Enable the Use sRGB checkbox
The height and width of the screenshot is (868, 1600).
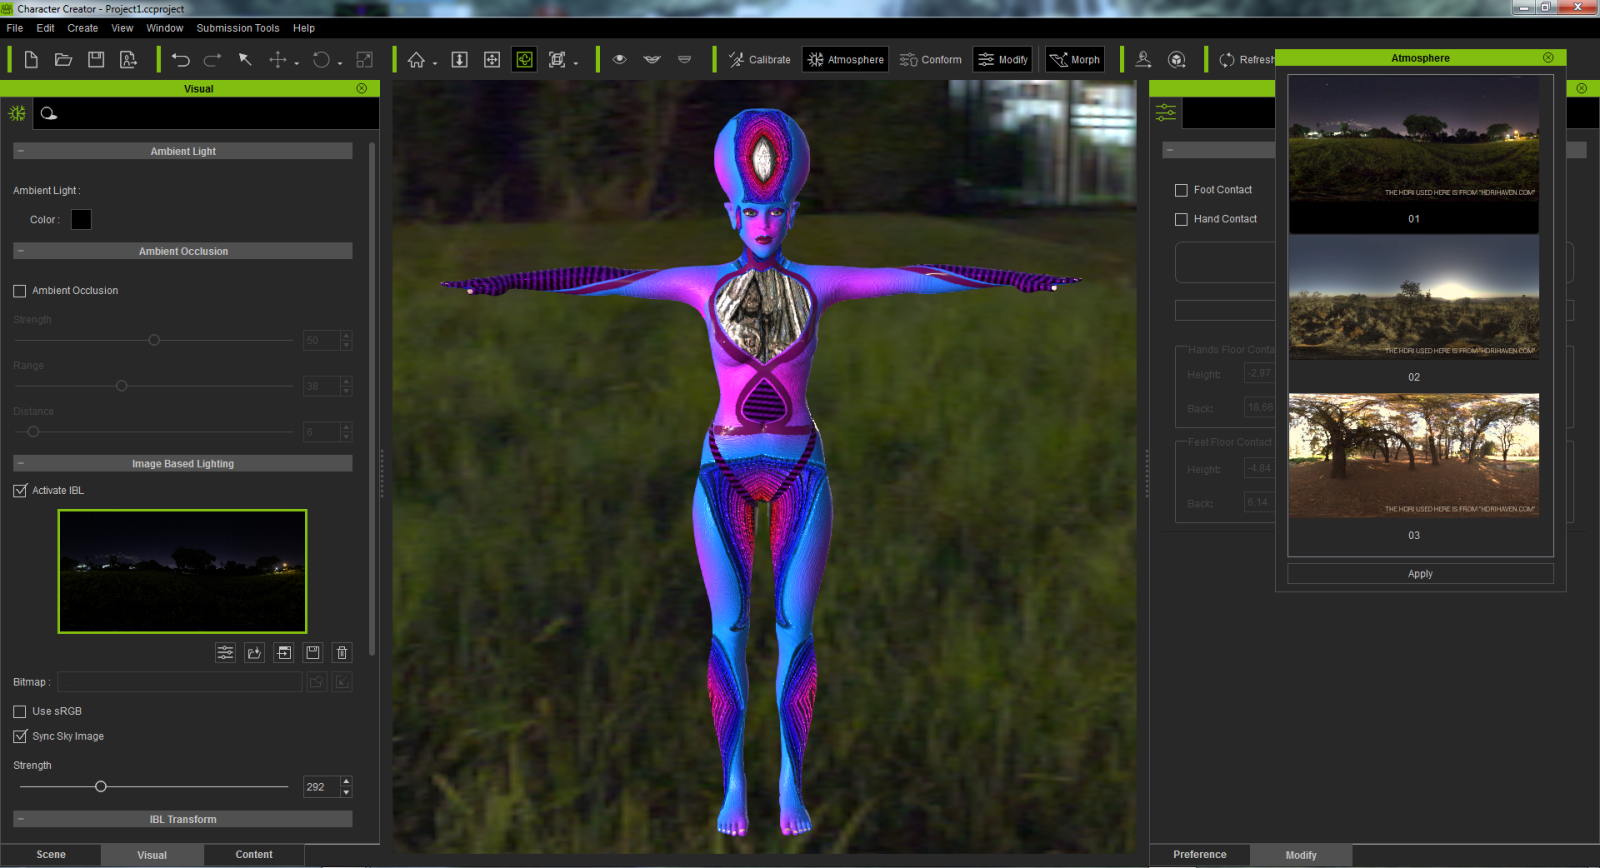click(x=20, y=712)
